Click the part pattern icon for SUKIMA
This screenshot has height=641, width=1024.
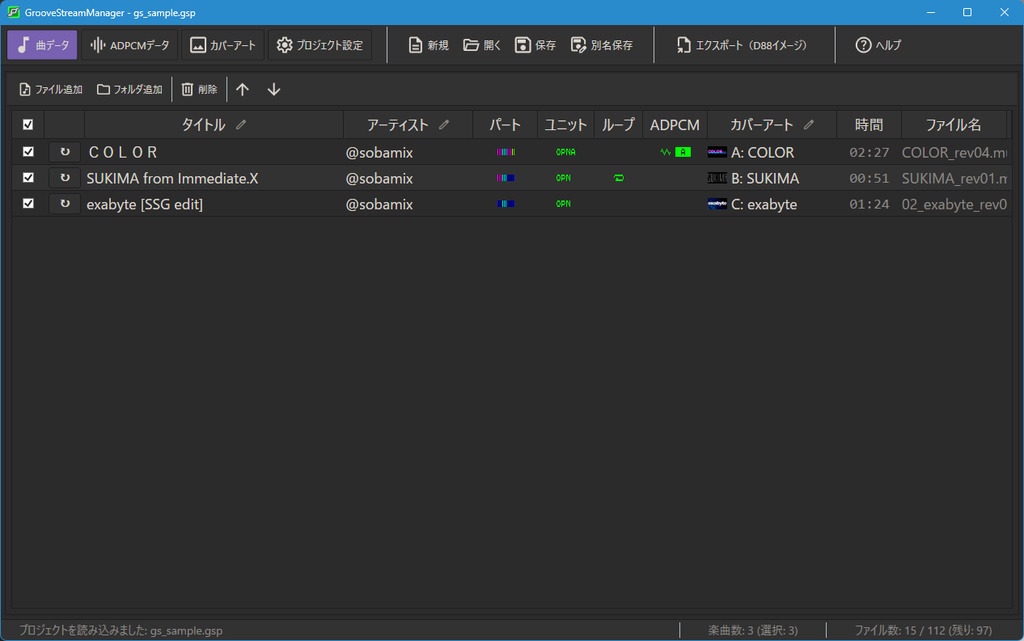pos(505,178)
